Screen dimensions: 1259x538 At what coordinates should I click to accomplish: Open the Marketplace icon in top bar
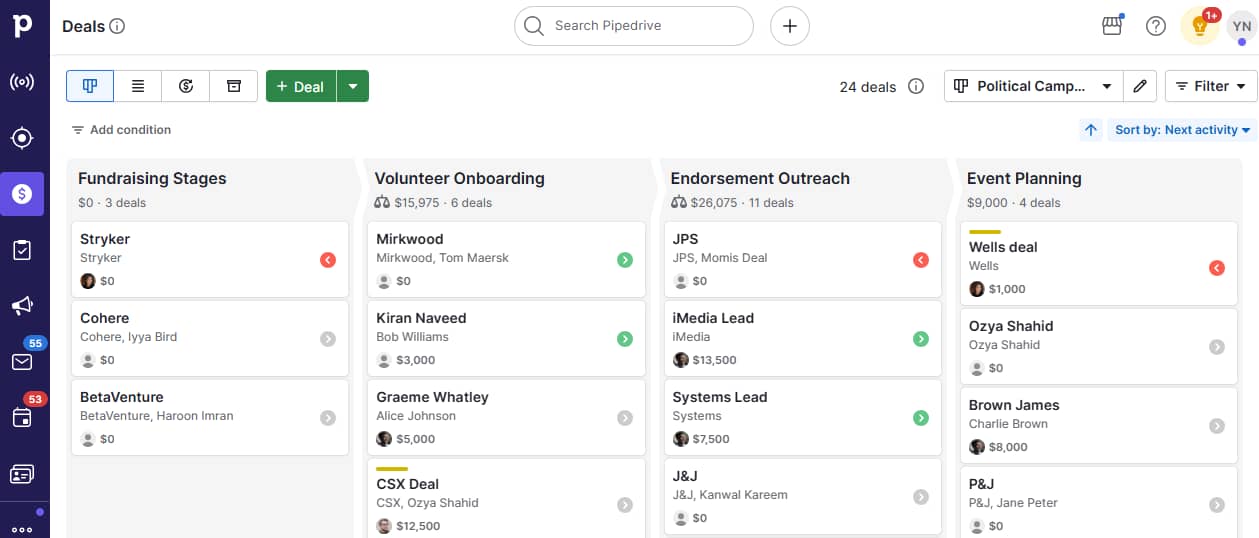(x=1112, y=26)
